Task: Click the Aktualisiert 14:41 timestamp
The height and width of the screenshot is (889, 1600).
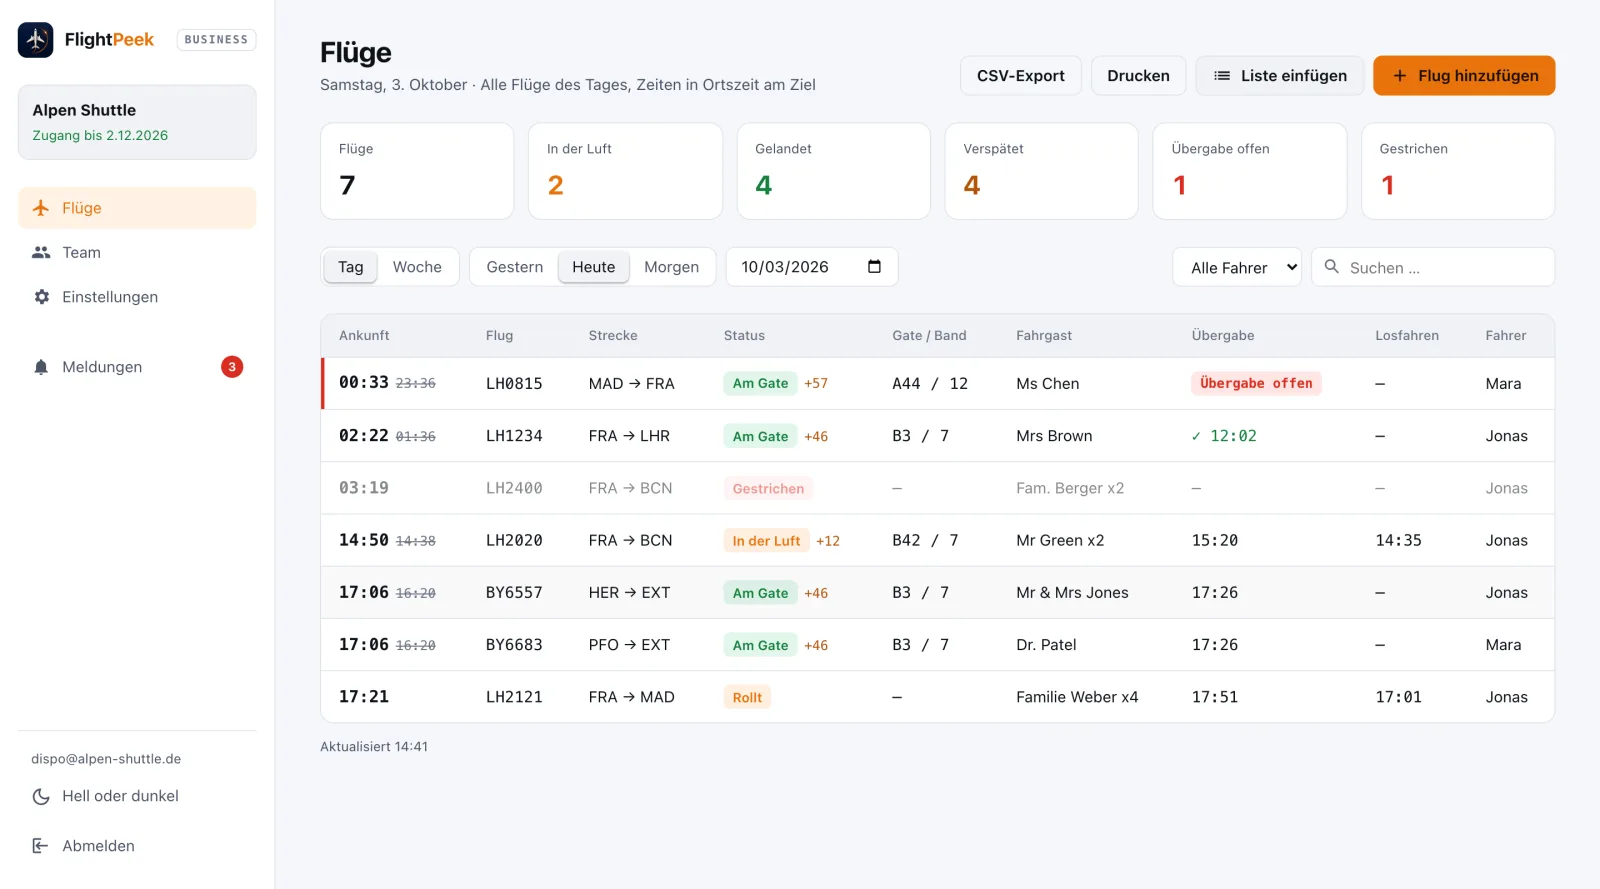Action: [x=374, y=747]
